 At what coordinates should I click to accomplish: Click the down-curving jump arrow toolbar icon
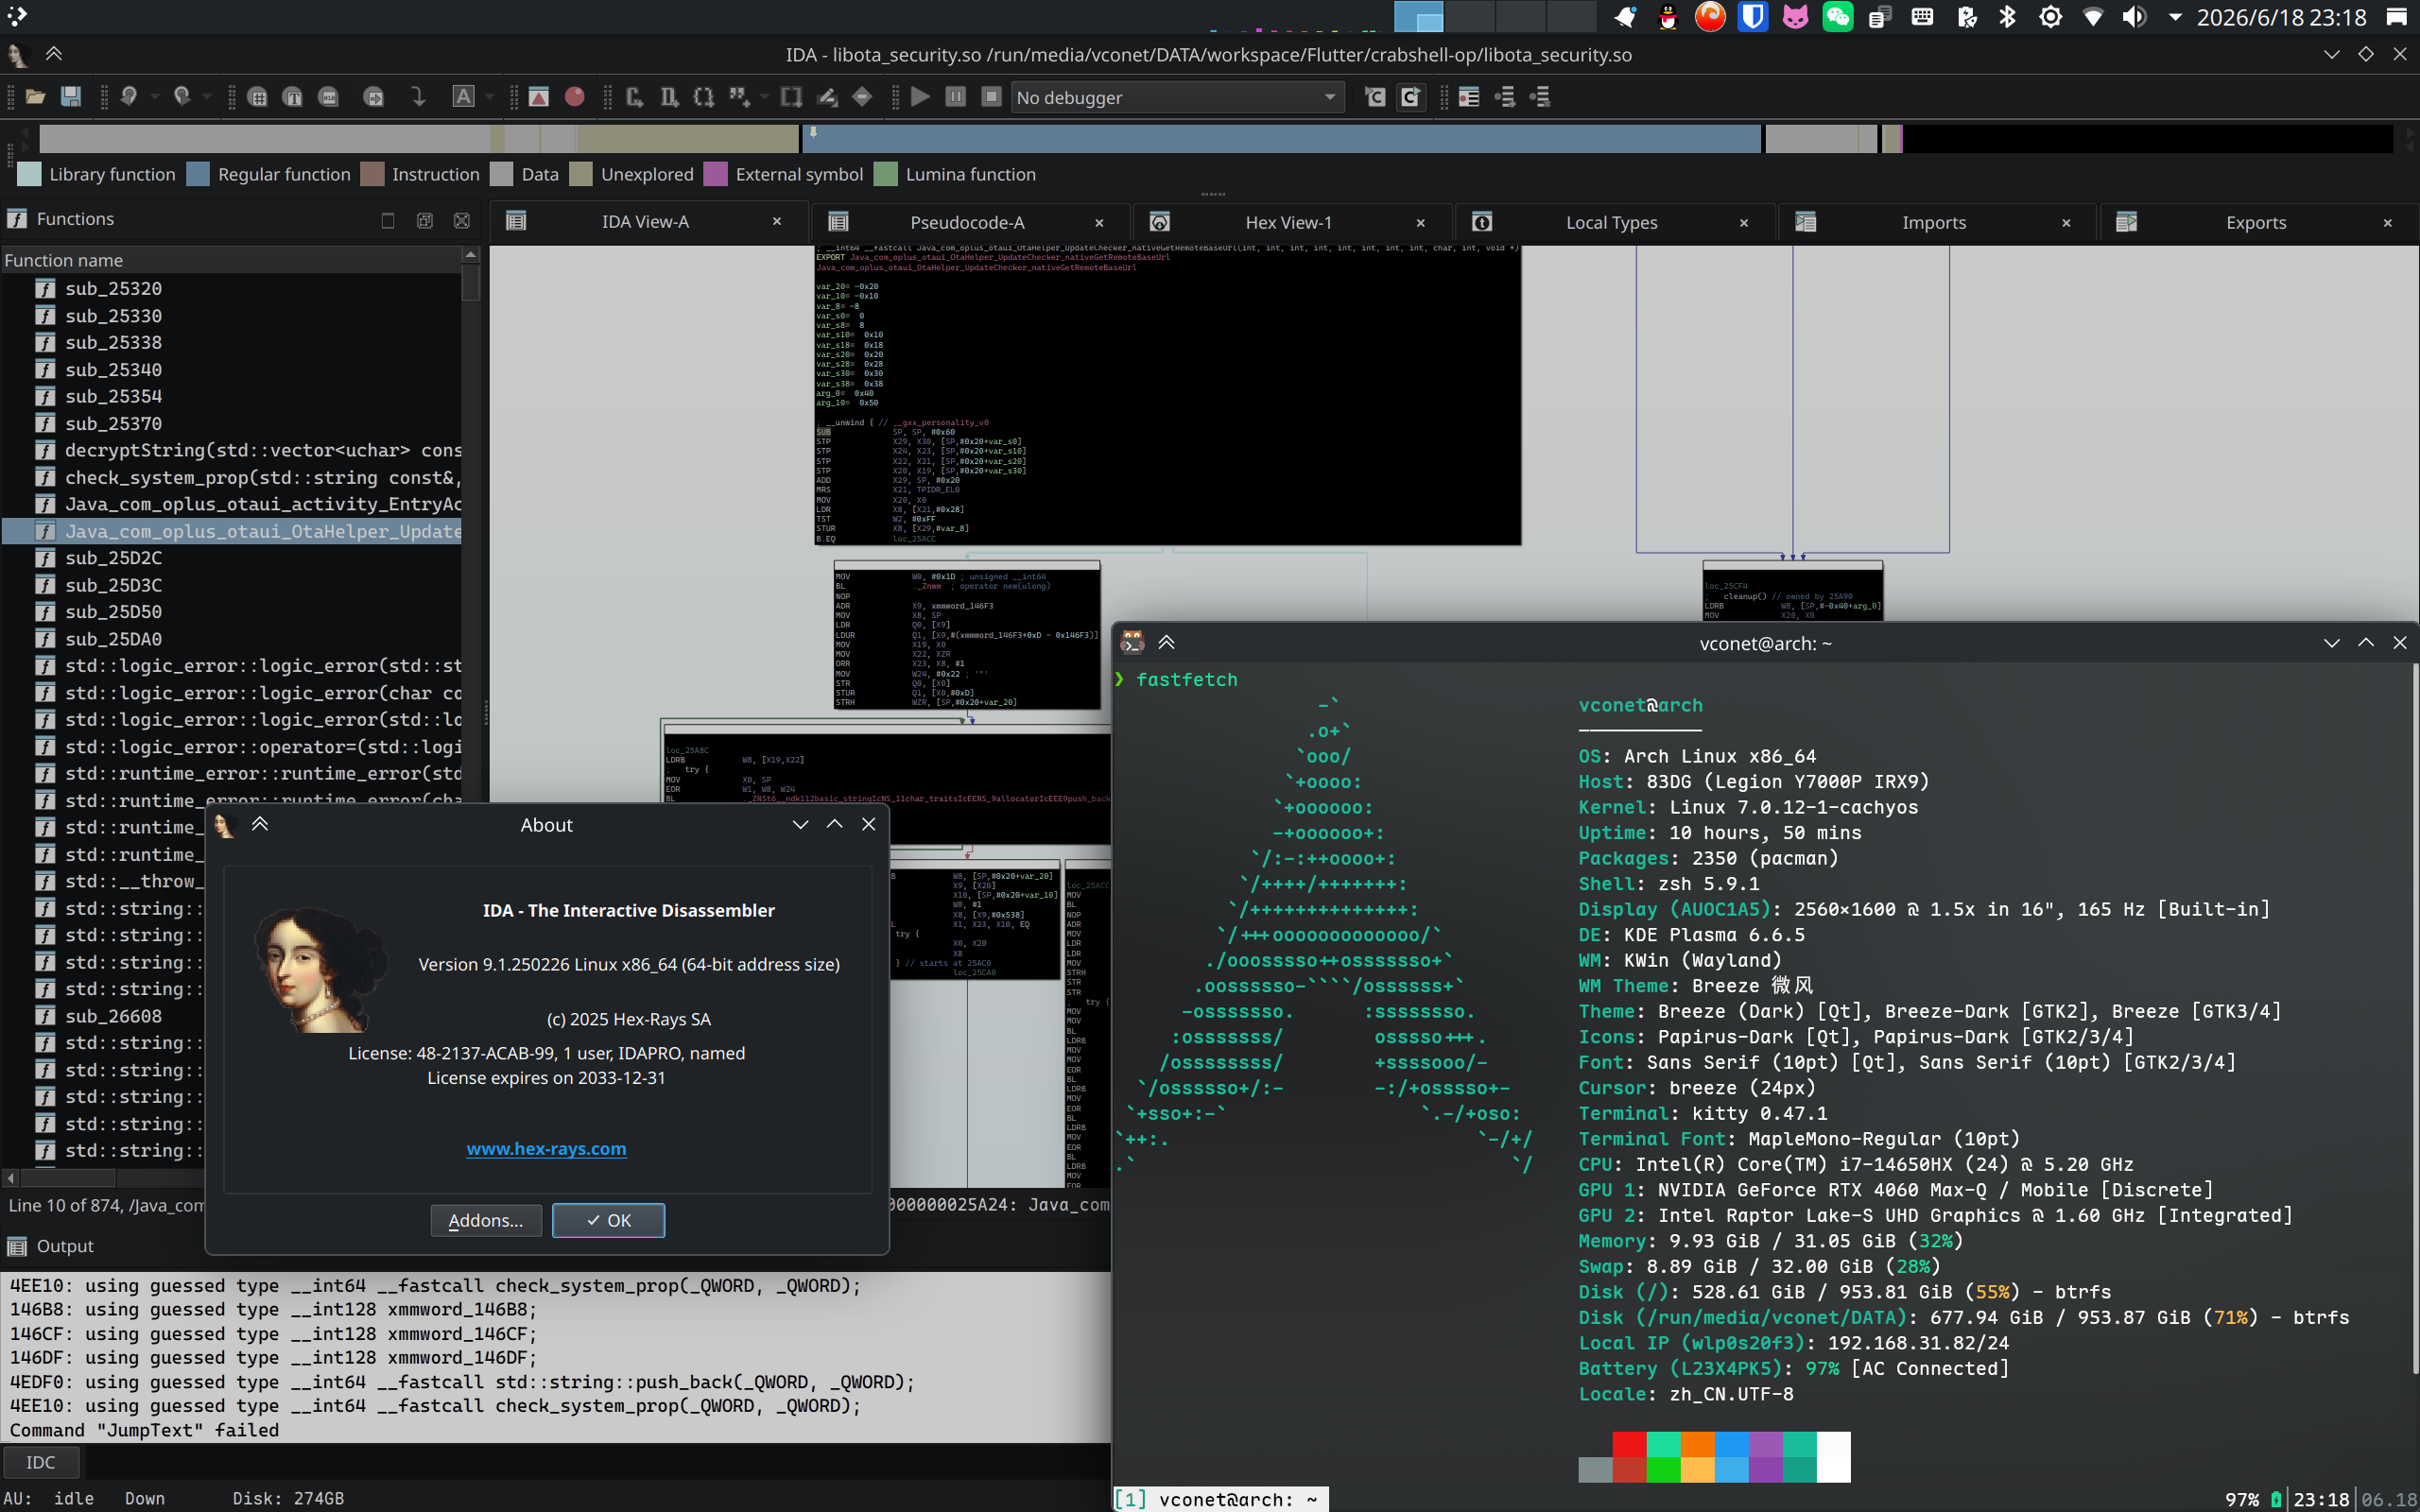(418, 97)
